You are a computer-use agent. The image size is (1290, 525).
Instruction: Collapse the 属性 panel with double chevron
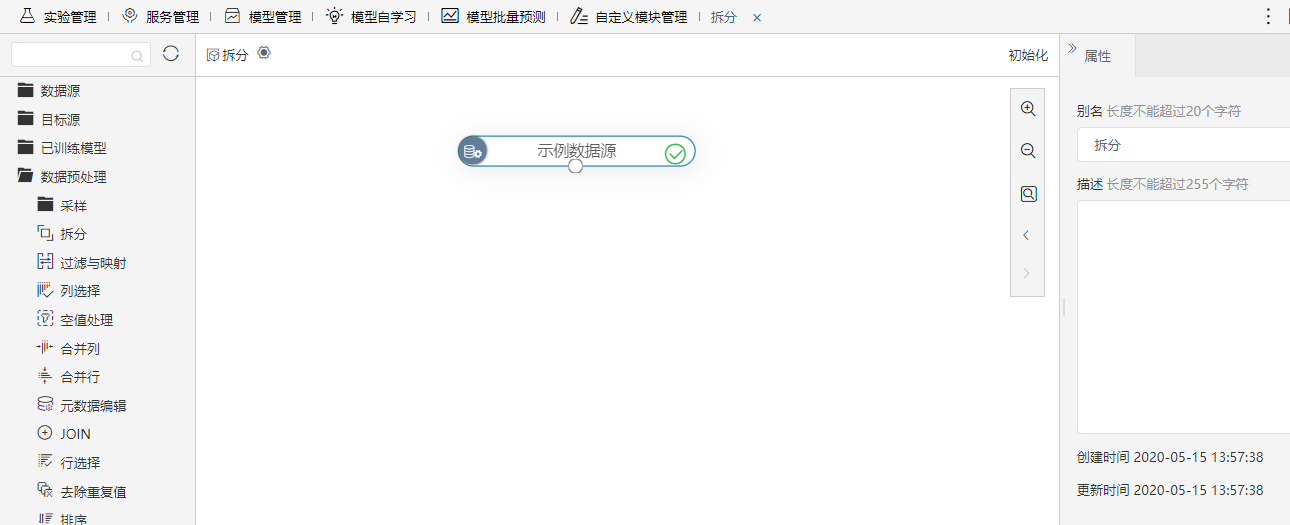pos(1072,48)
